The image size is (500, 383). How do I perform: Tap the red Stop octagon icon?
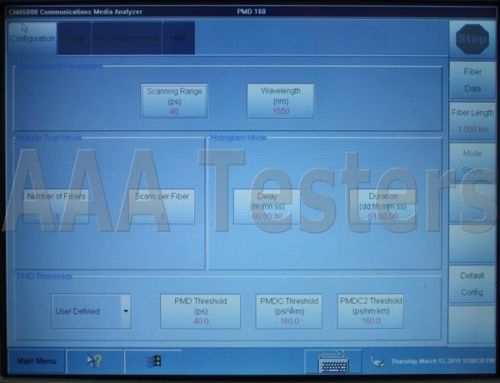click(x=472, y=39)
